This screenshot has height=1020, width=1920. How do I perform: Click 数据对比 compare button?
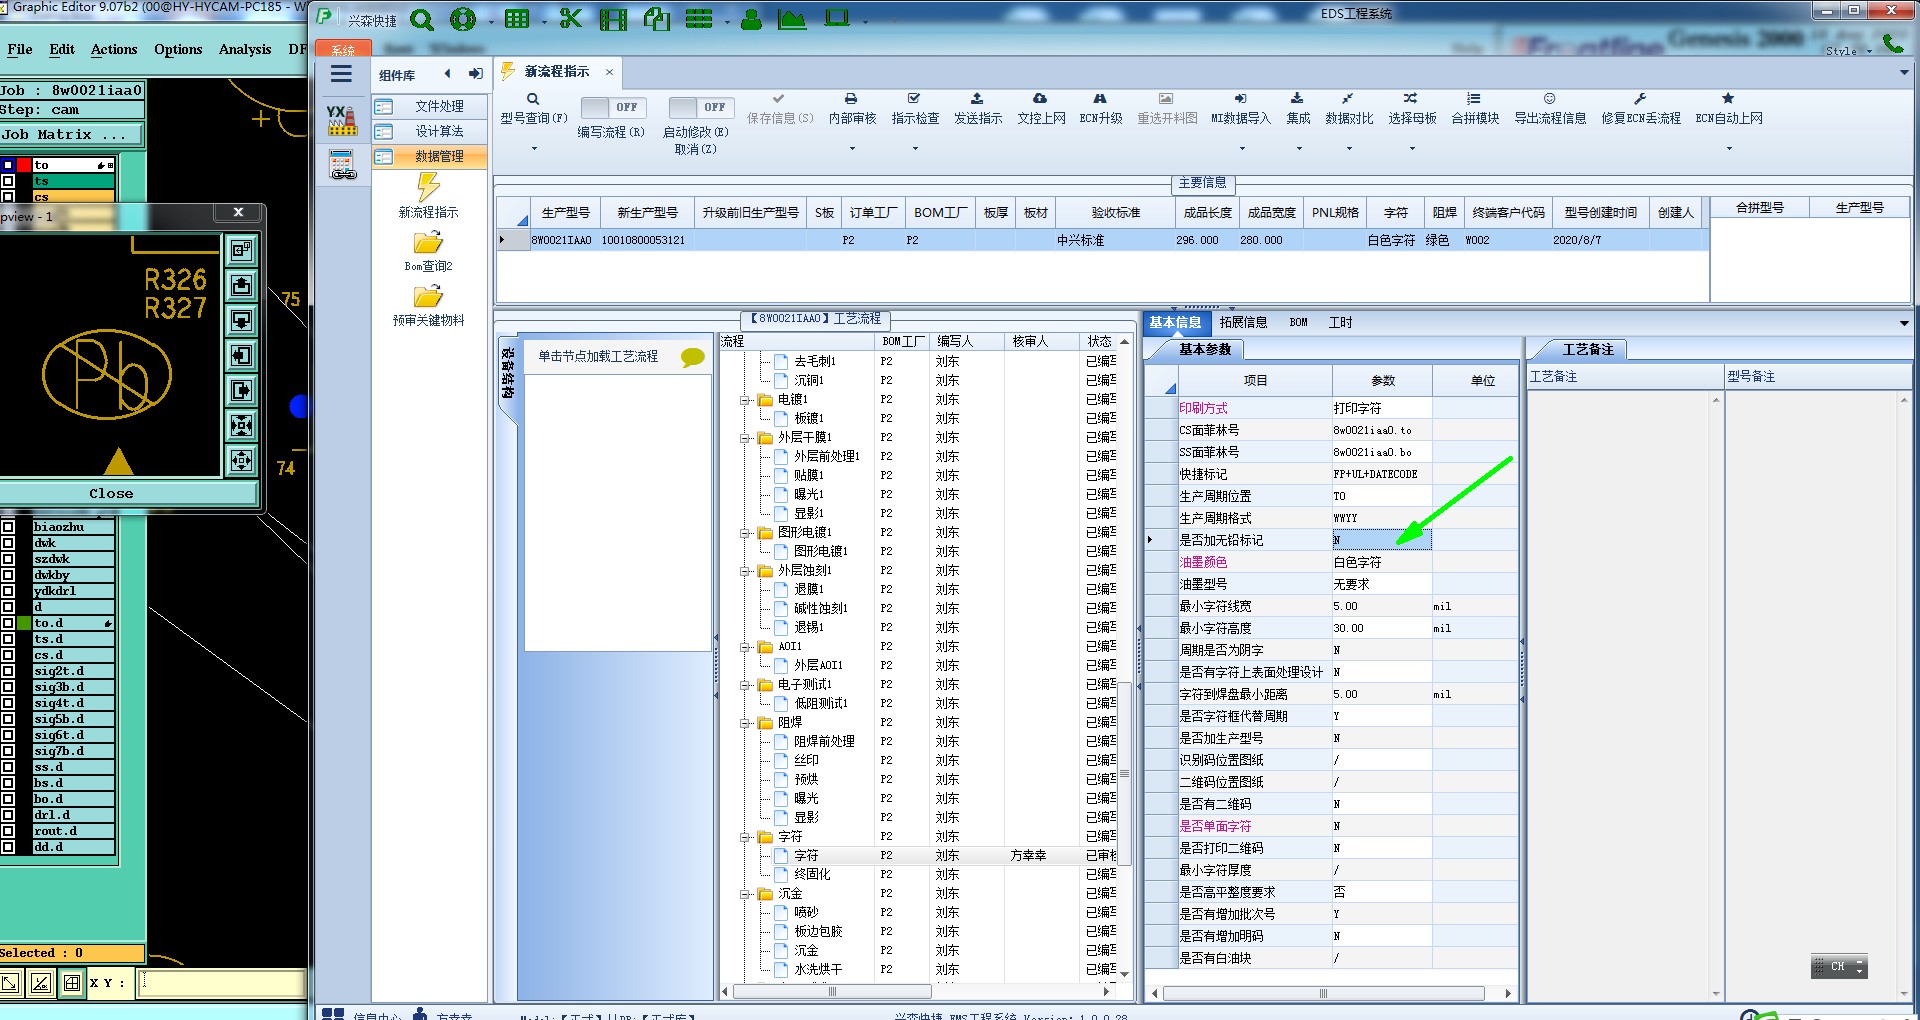point(1349,109)
